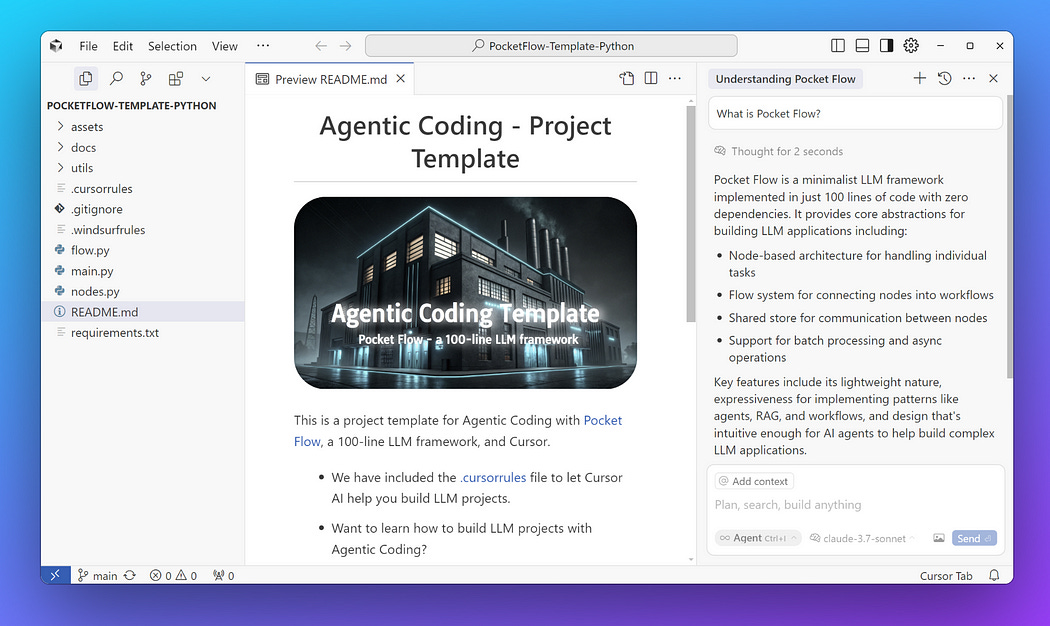
Task: Click the split editor icon above the preview
Action: pos(651,77)
